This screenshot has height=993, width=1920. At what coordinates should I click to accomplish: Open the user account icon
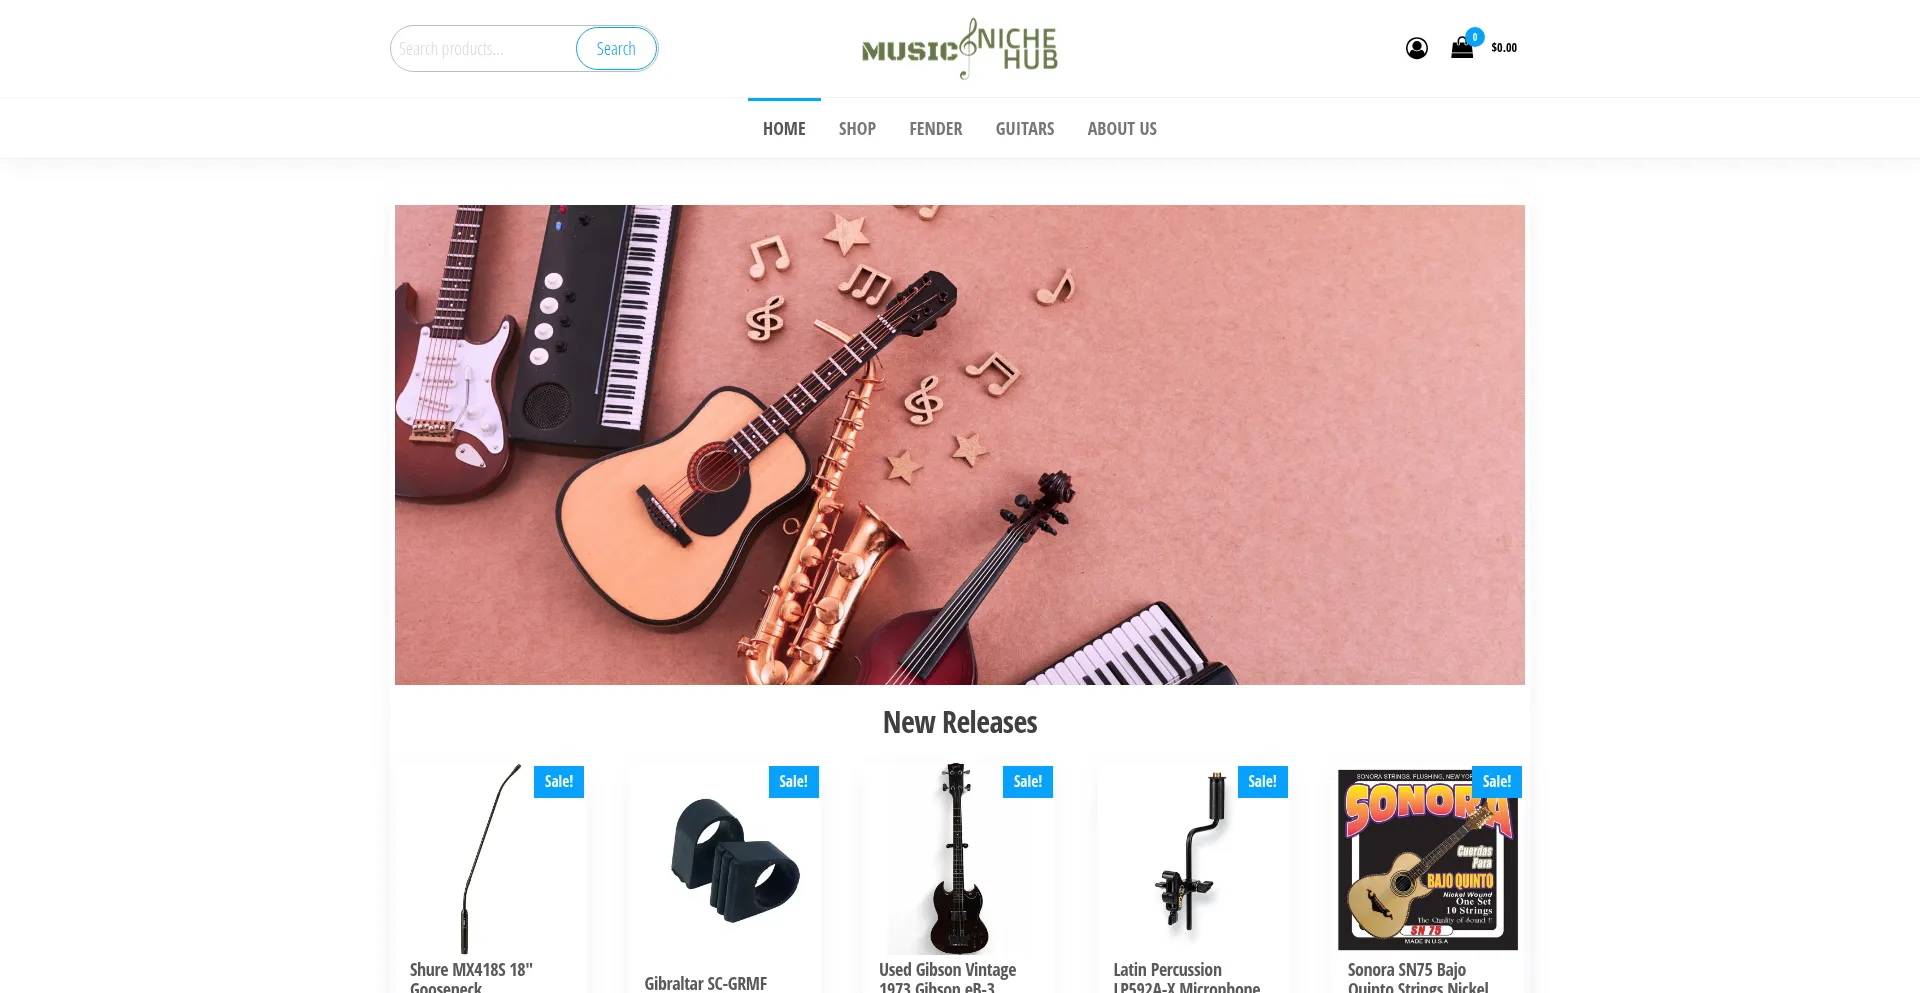click(x=1416, y=48)
